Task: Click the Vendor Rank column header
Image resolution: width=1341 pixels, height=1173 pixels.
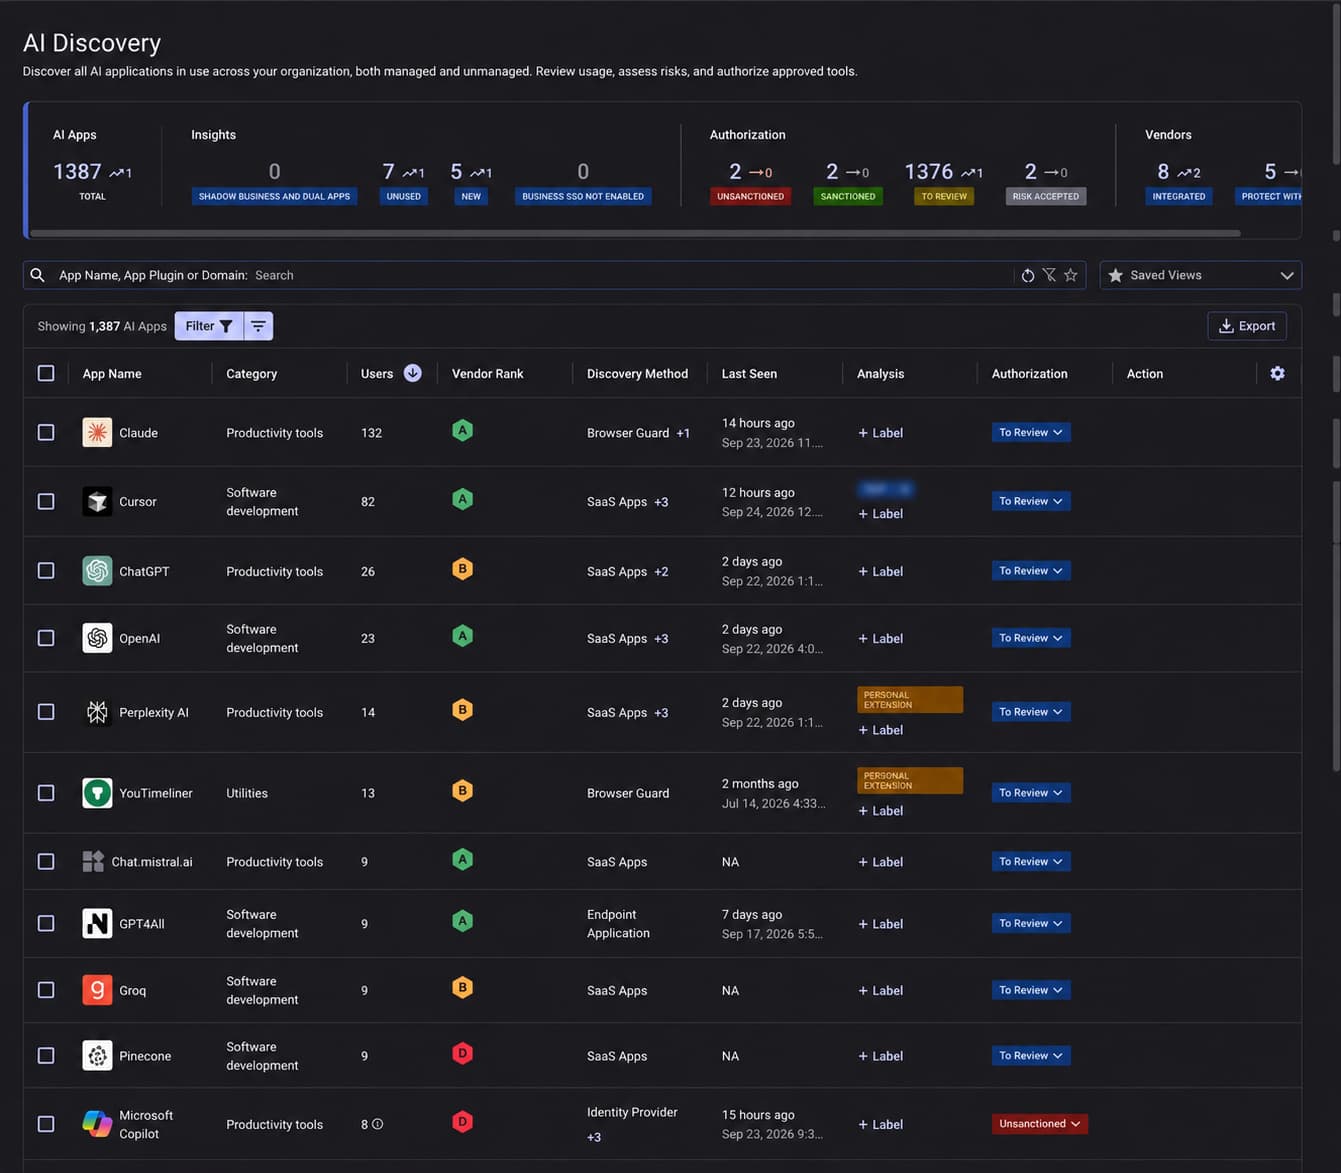Action: coord(487,374)
